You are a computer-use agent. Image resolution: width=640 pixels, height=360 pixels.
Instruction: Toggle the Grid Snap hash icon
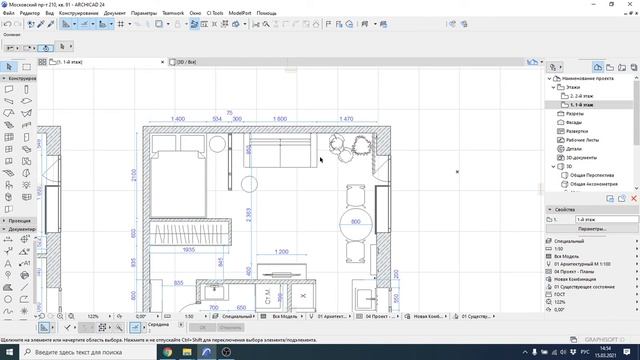pyautogui.click(x=121, y=24)
